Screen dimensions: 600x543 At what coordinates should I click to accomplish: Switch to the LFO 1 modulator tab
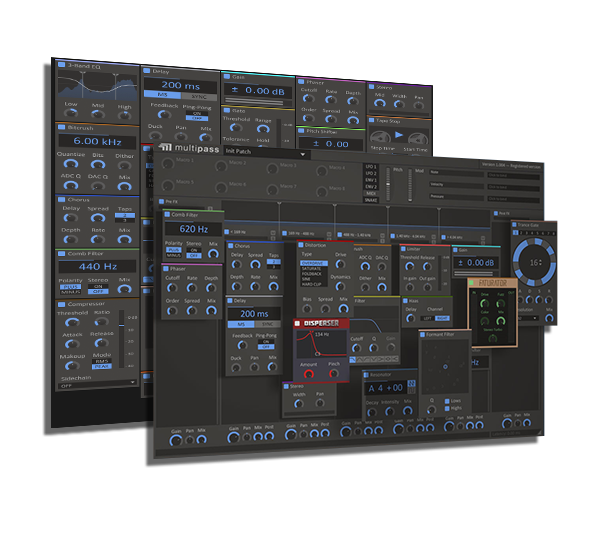[371, 167]
